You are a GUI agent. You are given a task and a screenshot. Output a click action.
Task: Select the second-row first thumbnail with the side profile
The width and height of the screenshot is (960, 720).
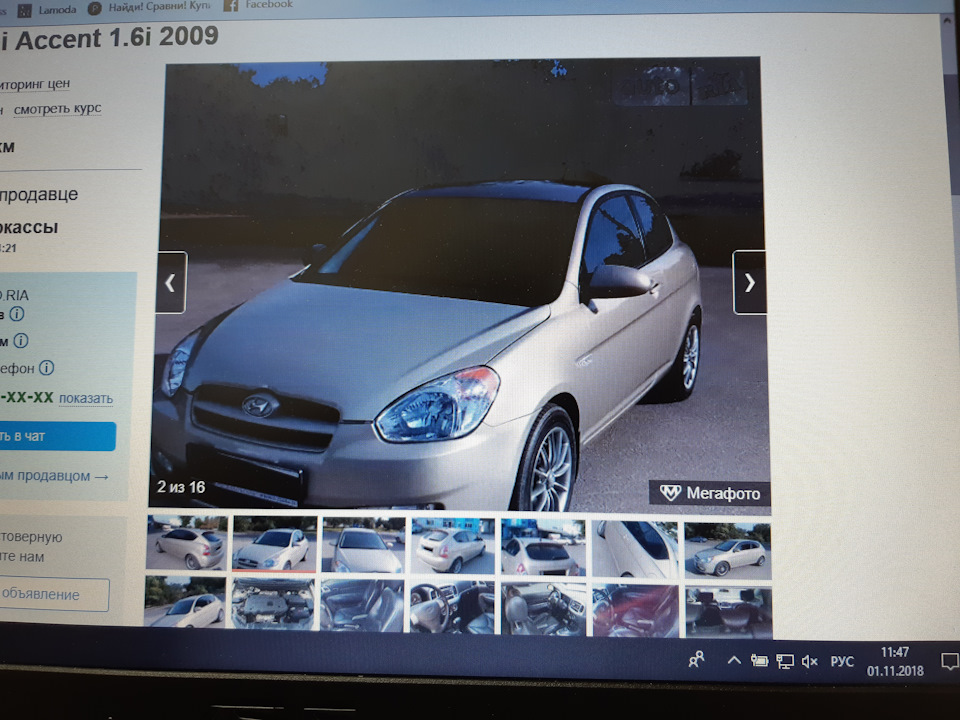[x=185, y=601]
